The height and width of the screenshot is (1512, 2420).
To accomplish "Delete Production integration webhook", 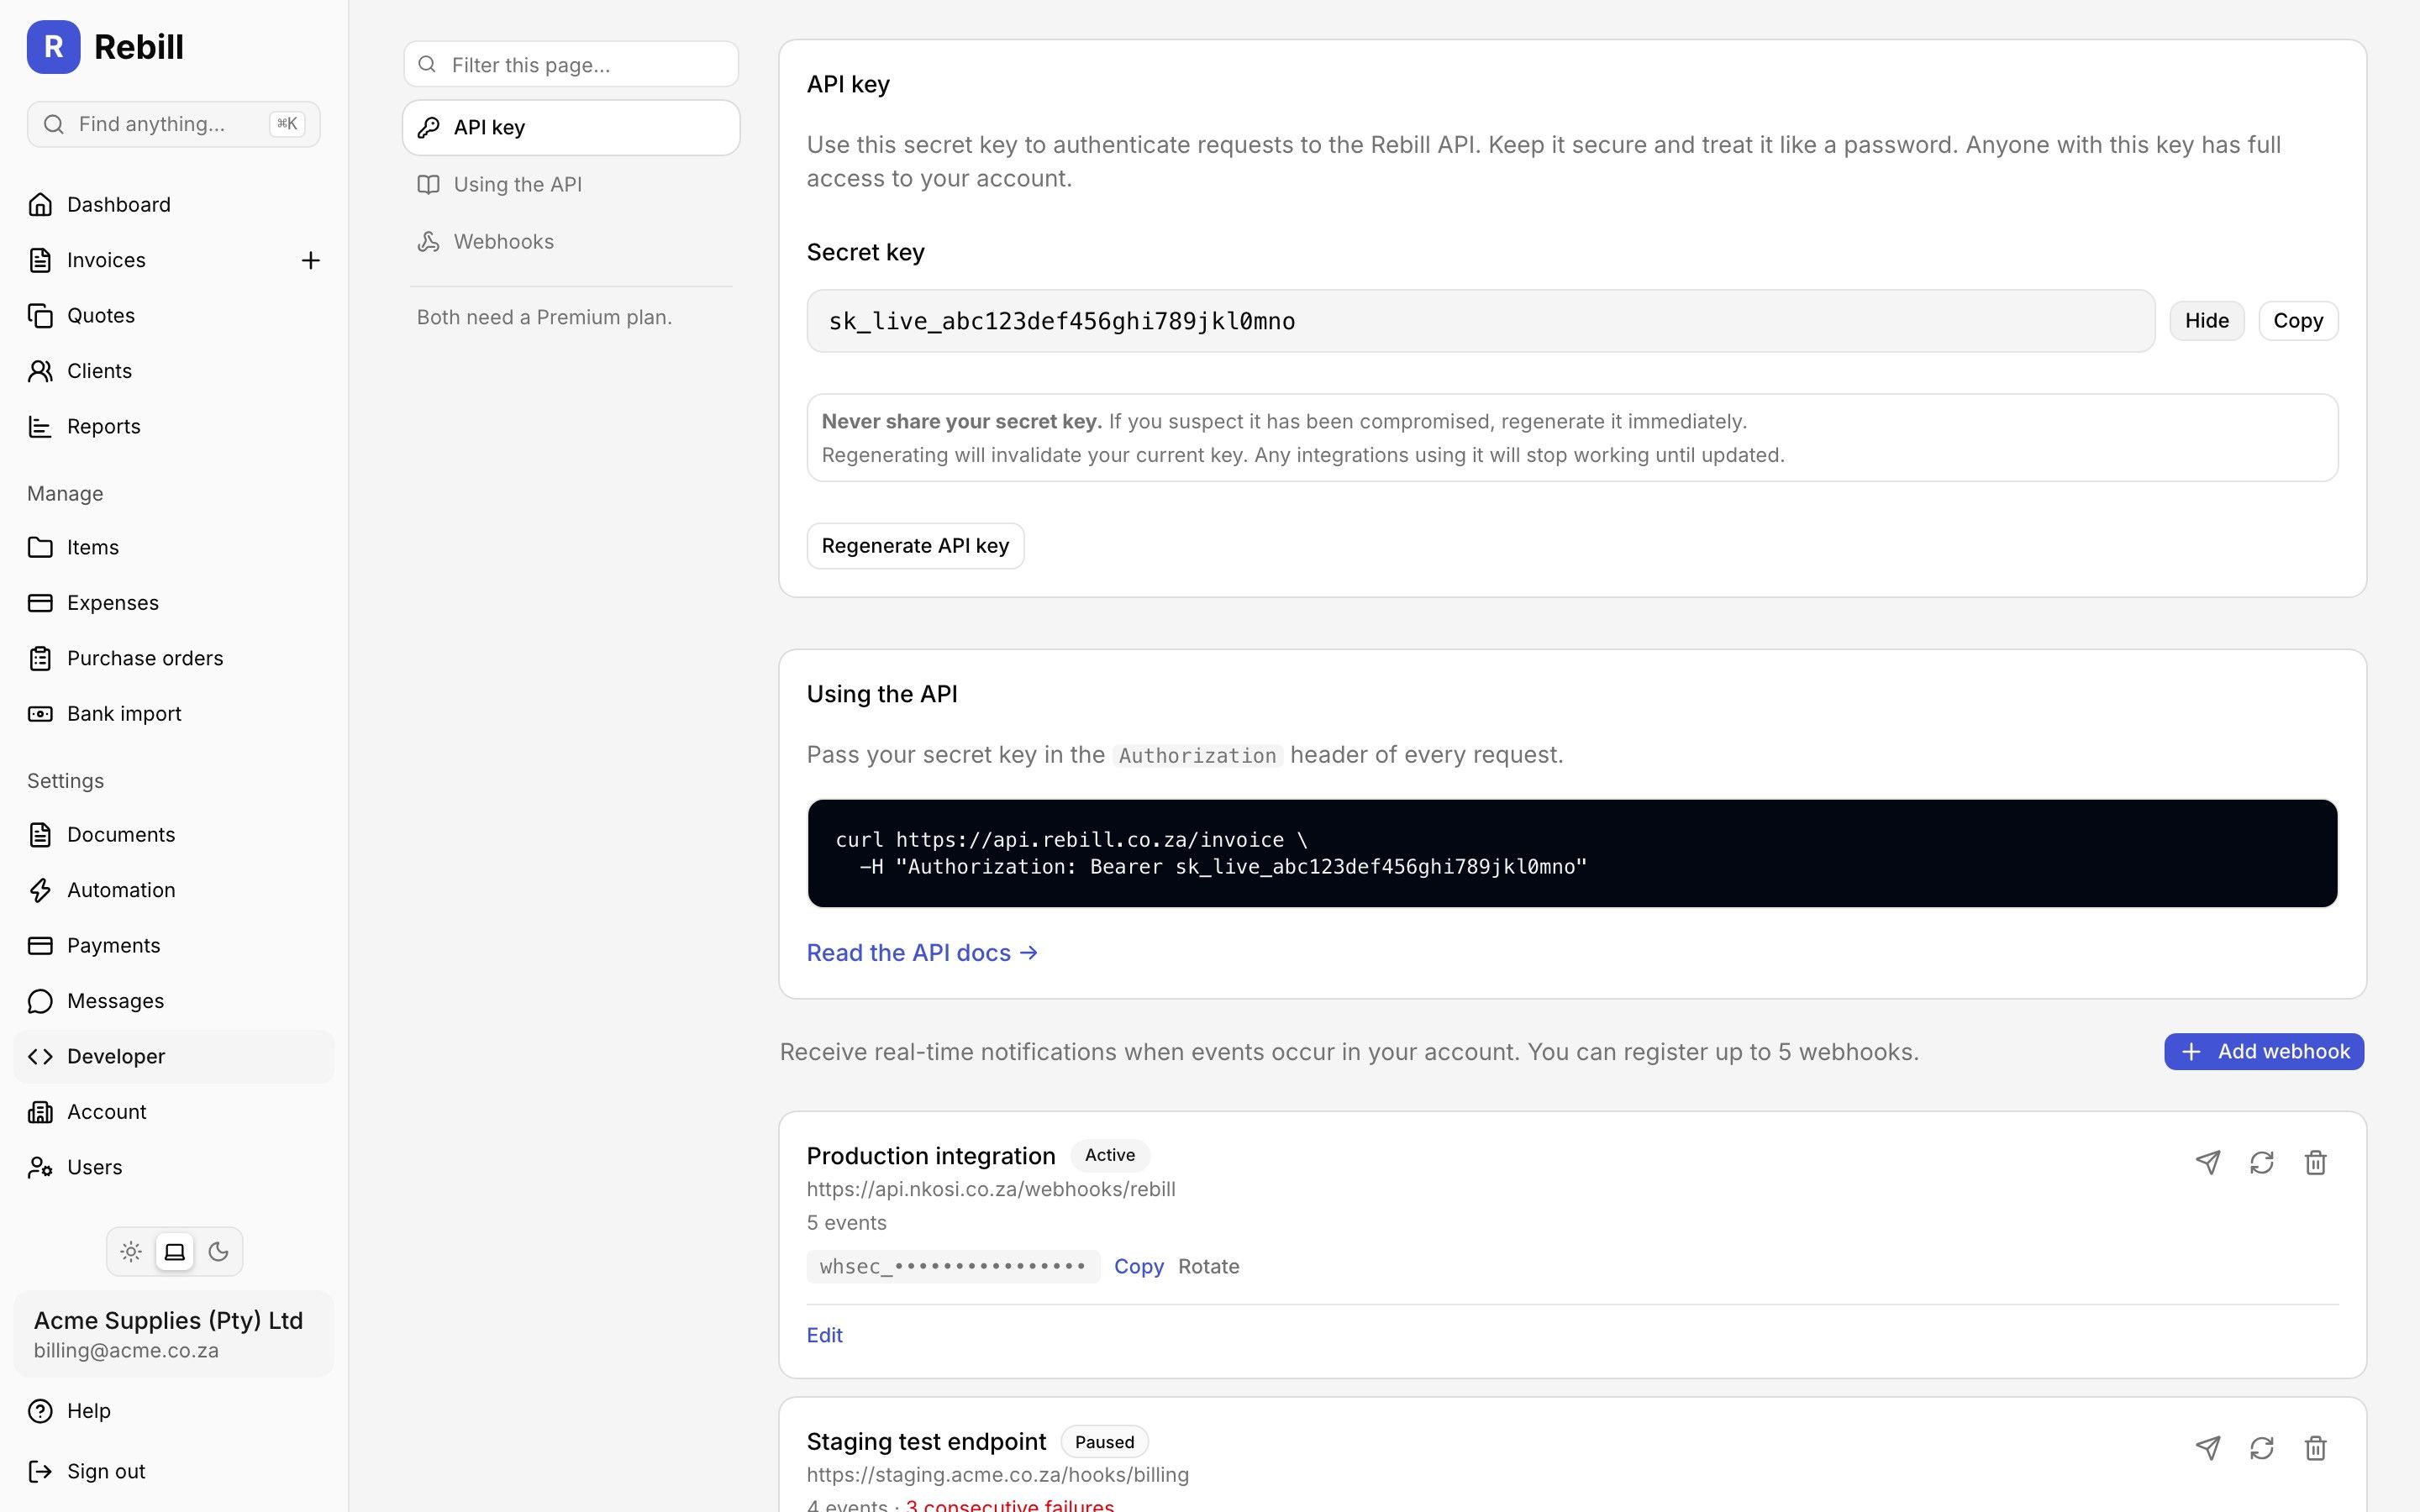I will 2316,1162.
